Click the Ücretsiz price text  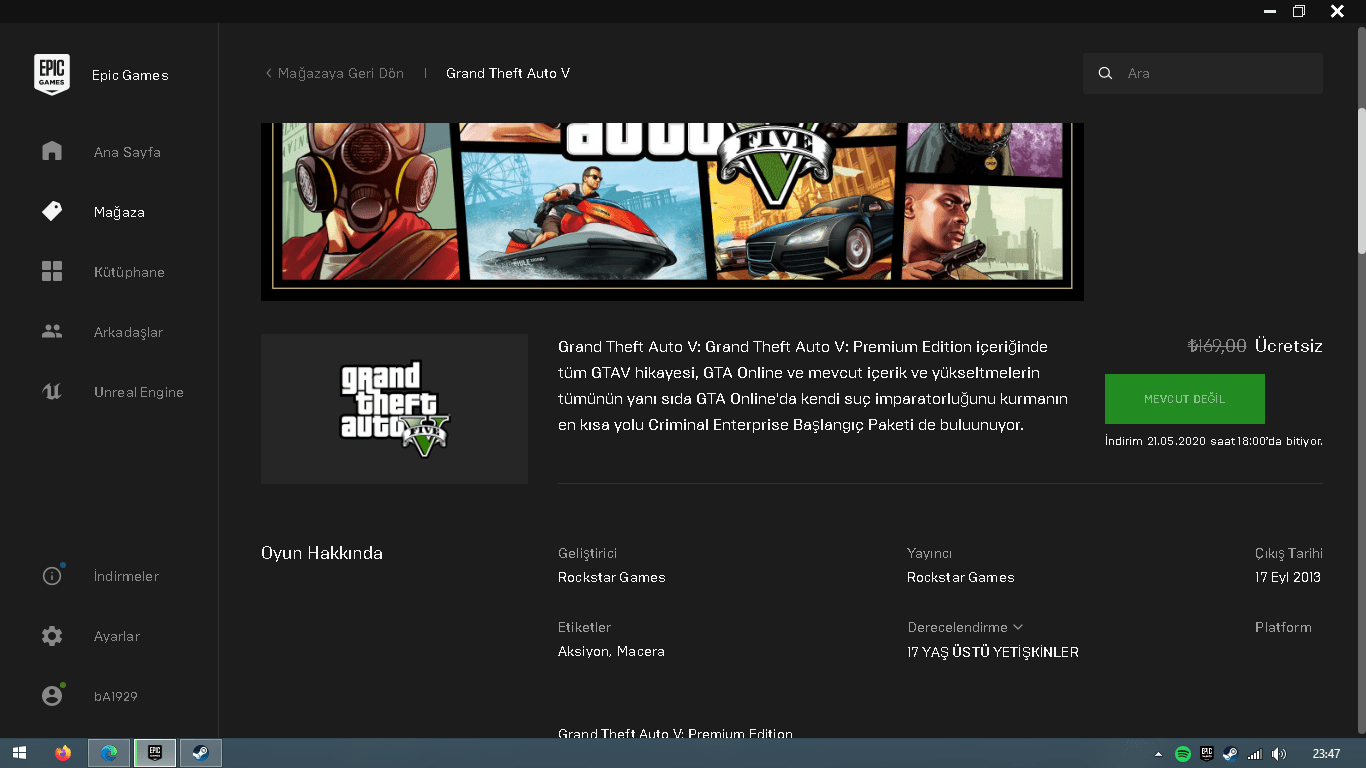pyautogui.click(x=1289, y=346)
